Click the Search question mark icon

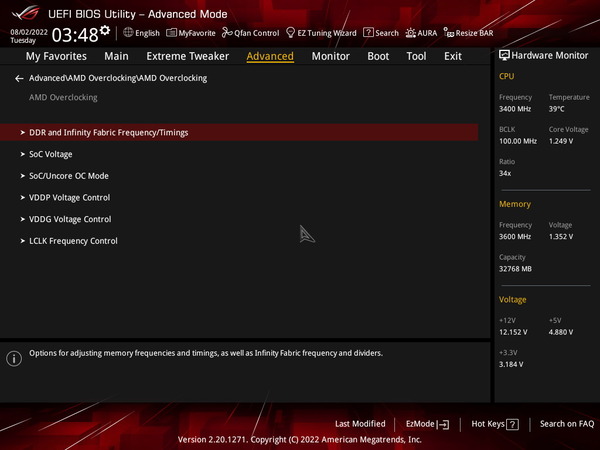368,33
